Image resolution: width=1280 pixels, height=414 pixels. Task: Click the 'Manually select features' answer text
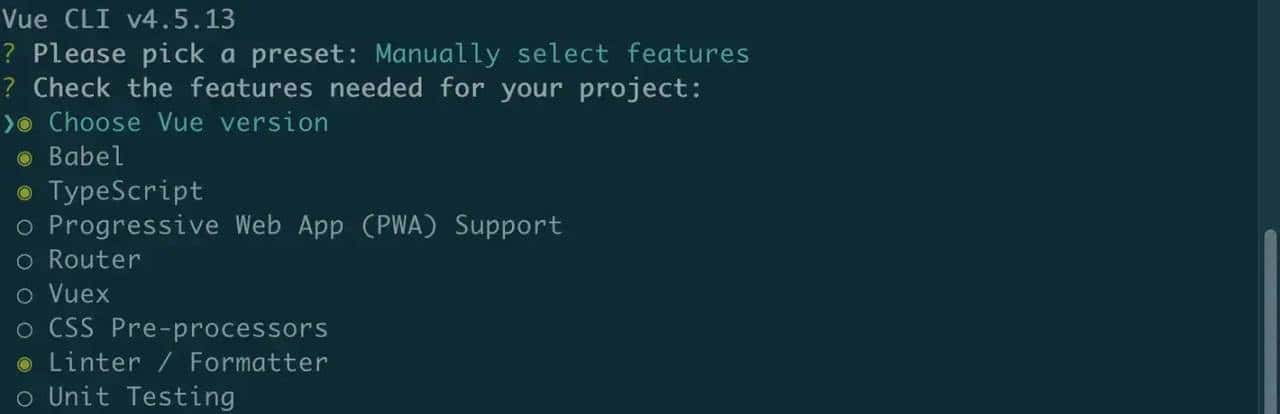click(x=561, y=53)
